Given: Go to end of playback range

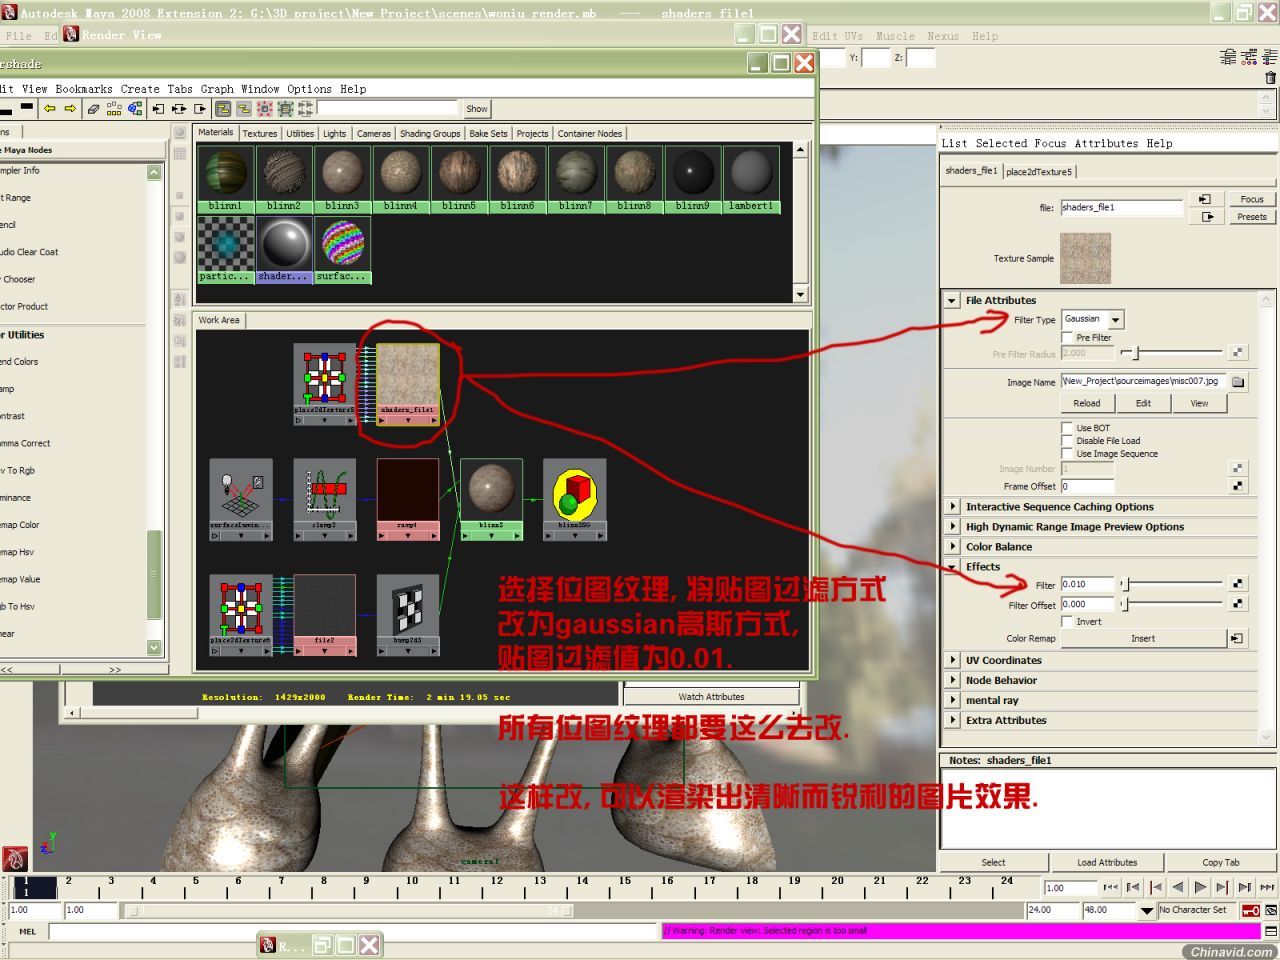Looking at the screenshot, I should coord(1267,887).
